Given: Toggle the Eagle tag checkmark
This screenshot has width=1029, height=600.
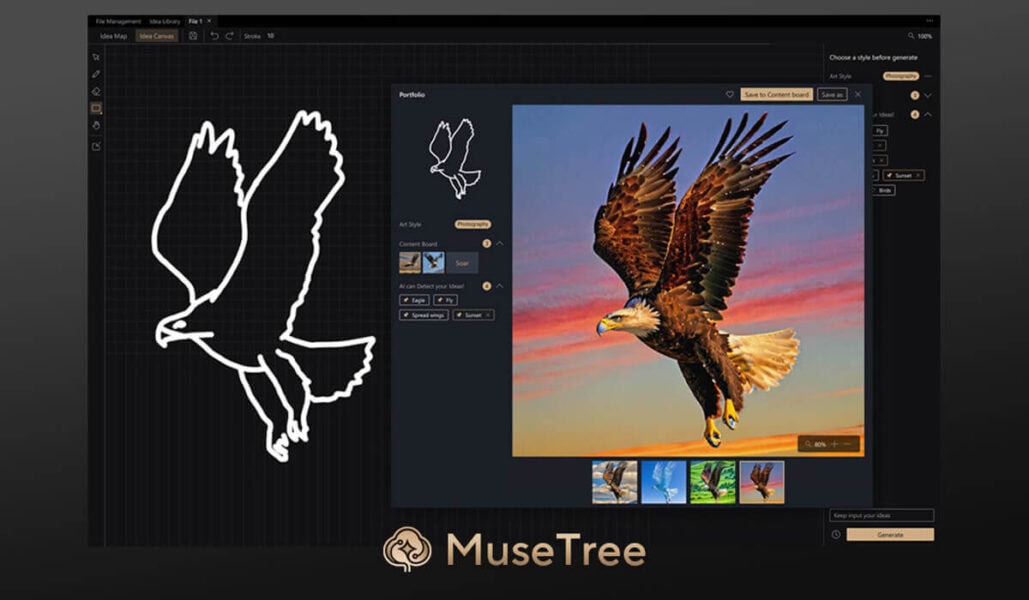Looking at the screenshot, I should tap(406, 300).
